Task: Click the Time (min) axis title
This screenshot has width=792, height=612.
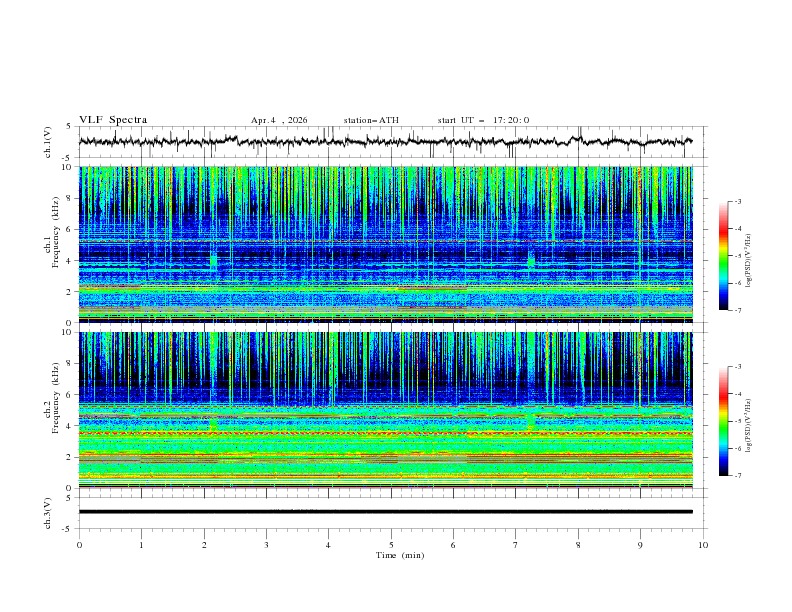Action: (400, 555)
